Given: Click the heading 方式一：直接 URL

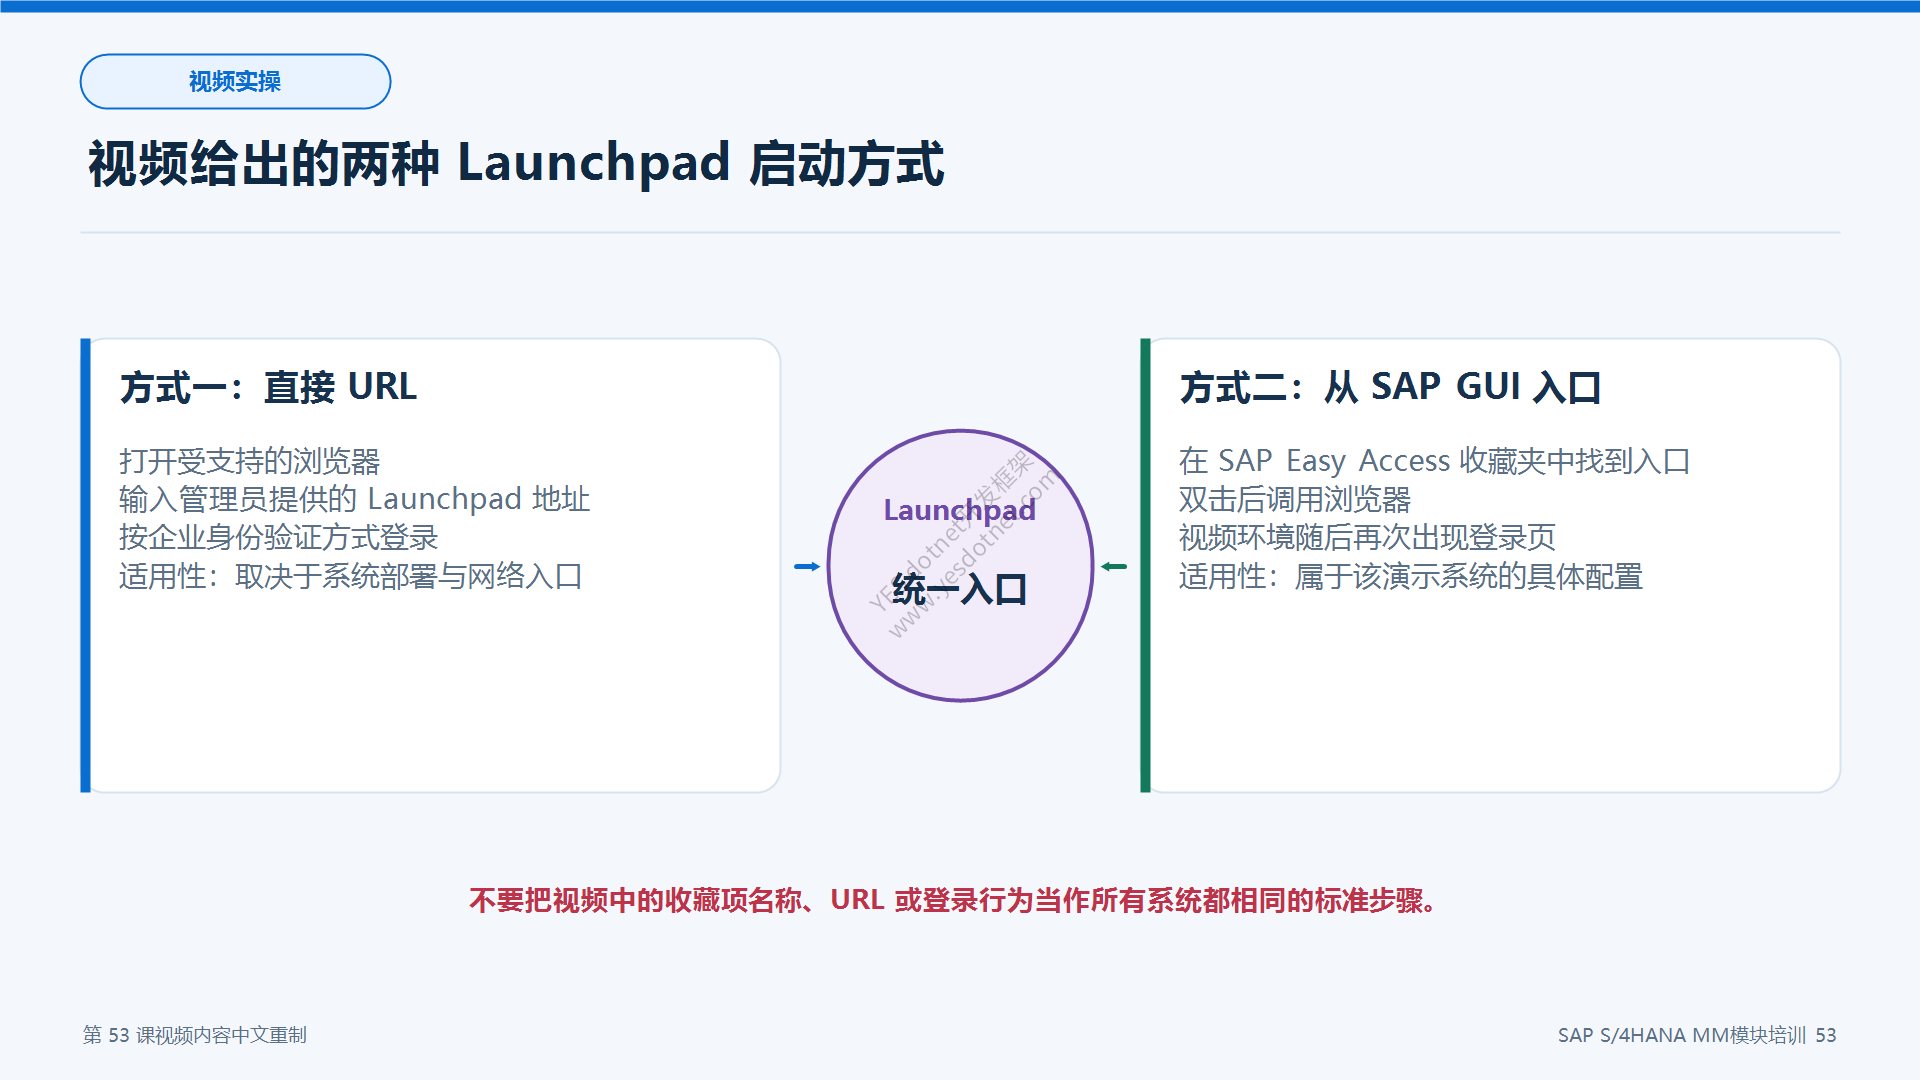Looking at the screenshot, I should 268,387.
